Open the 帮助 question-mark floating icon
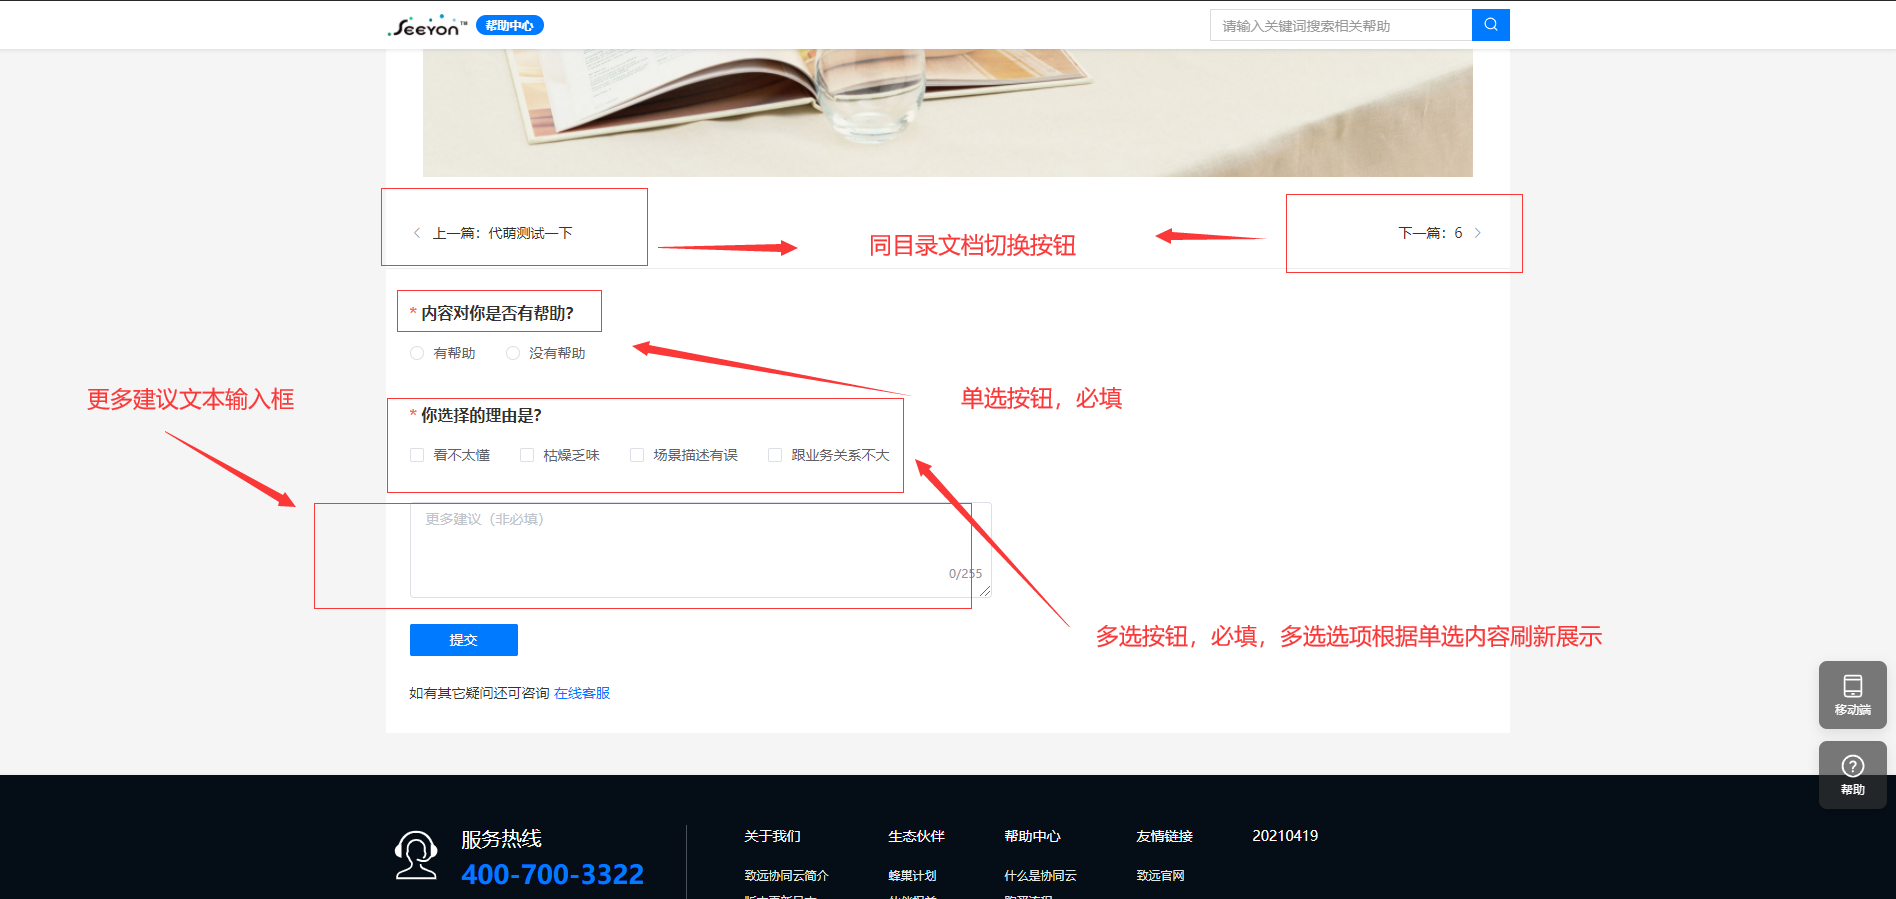The height and width of the screenshot is (899, 1896). (x=1853, y=775)
